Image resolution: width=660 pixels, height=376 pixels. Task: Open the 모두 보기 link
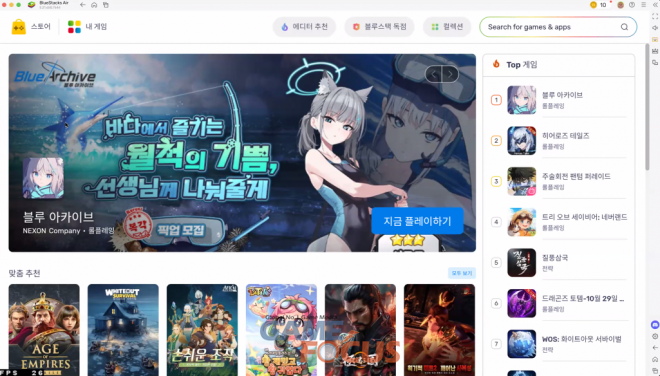click(462, 273)
